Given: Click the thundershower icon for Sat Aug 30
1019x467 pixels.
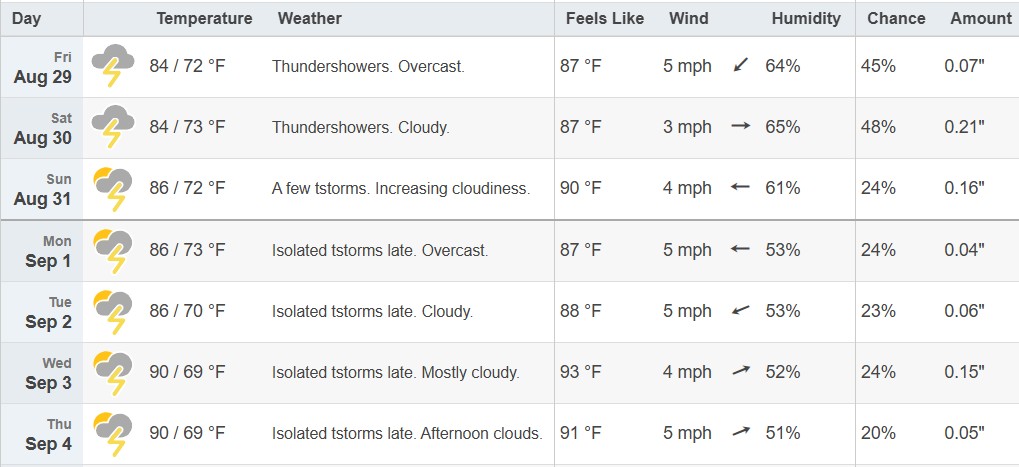Looking at the screenshot, I should coord(113,127).
